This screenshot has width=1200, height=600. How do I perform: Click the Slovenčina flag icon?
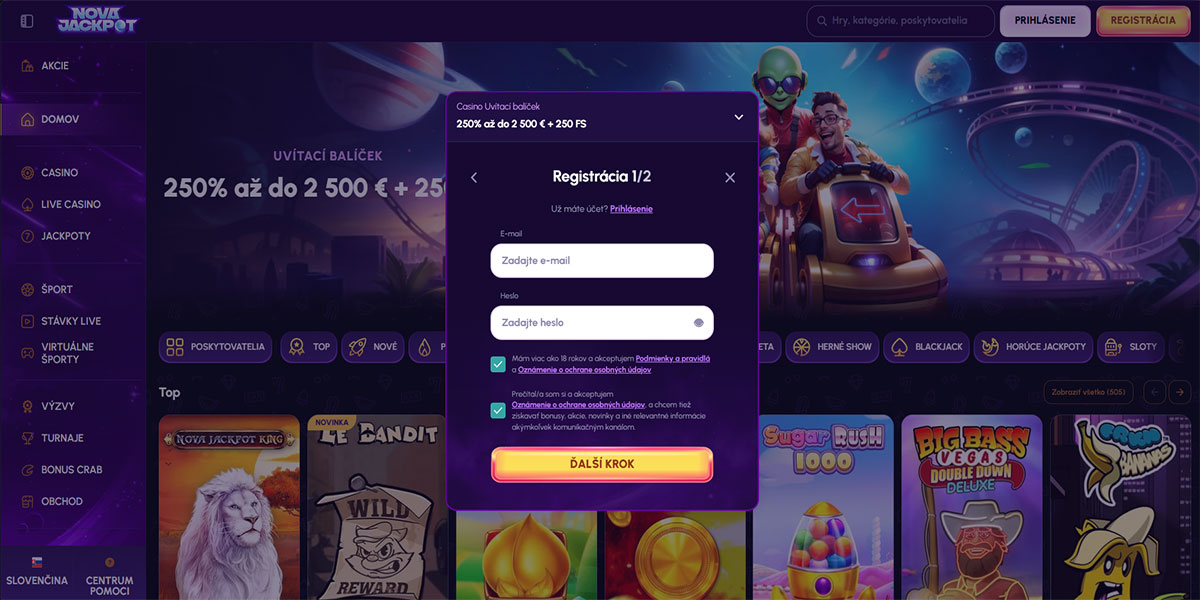[37, 563]
